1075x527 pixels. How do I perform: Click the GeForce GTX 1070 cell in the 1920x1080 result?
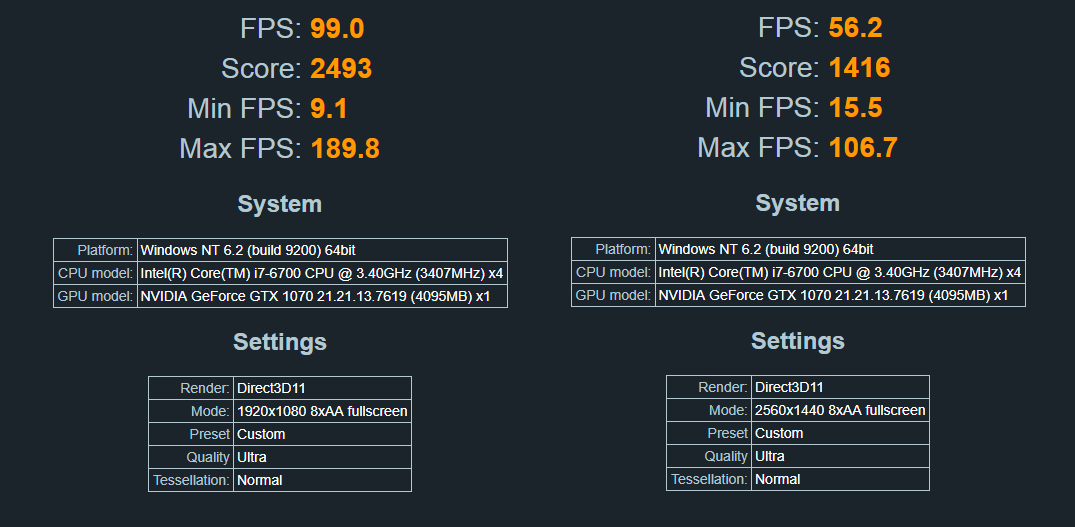[x=322, y=296]
